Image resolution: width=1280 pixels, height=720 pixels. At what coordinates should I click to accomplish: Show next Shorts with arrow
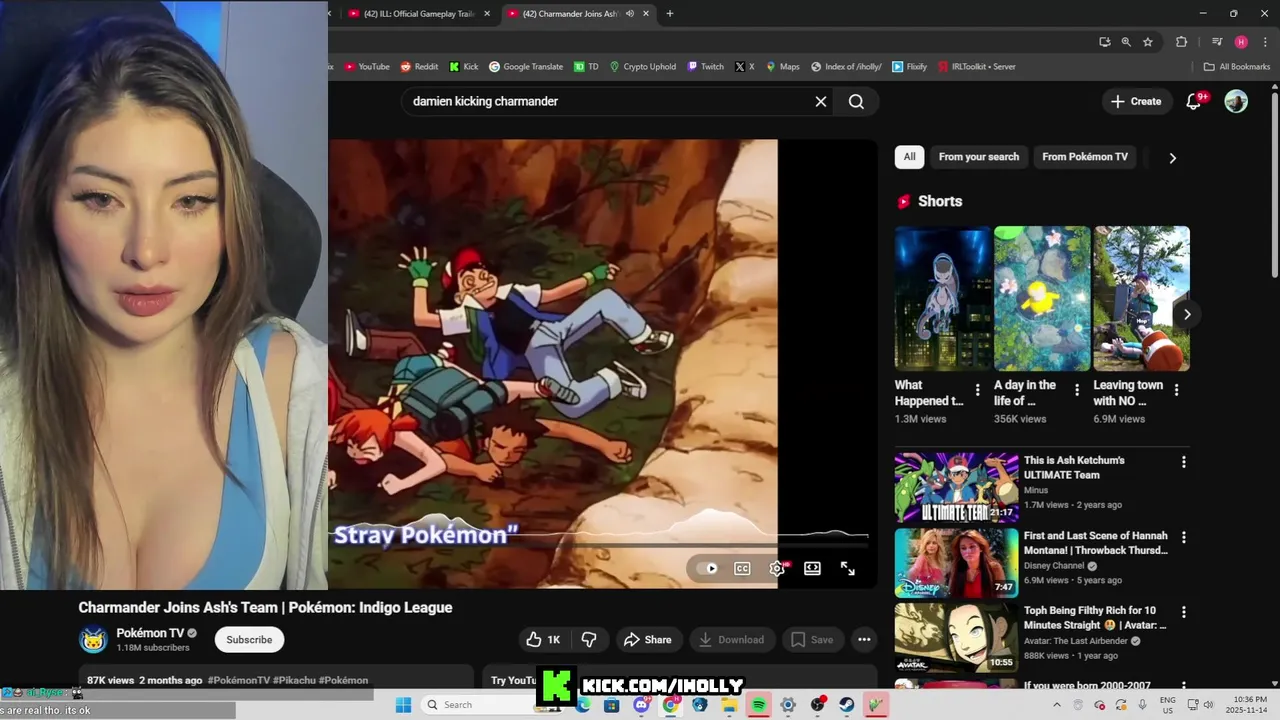tap(1187, 314)
